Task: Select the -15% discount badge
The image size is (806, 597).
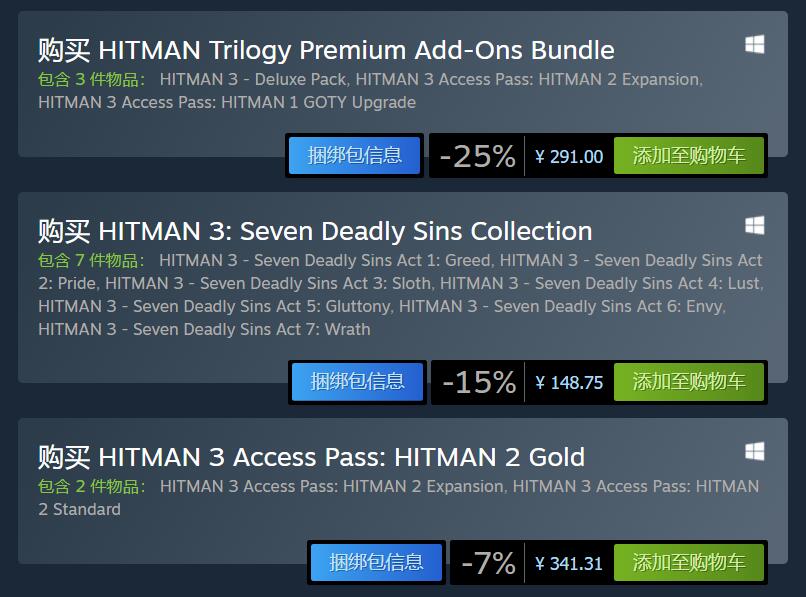Action: (x=478, y=382)
